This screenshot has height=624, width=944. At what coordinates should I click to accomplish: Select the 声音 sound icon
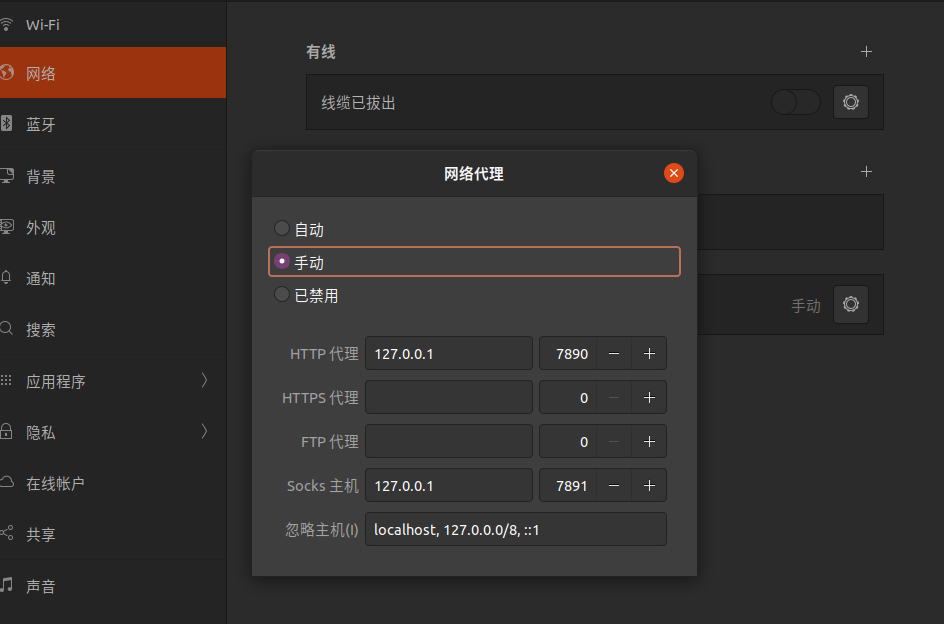point(10,586)
